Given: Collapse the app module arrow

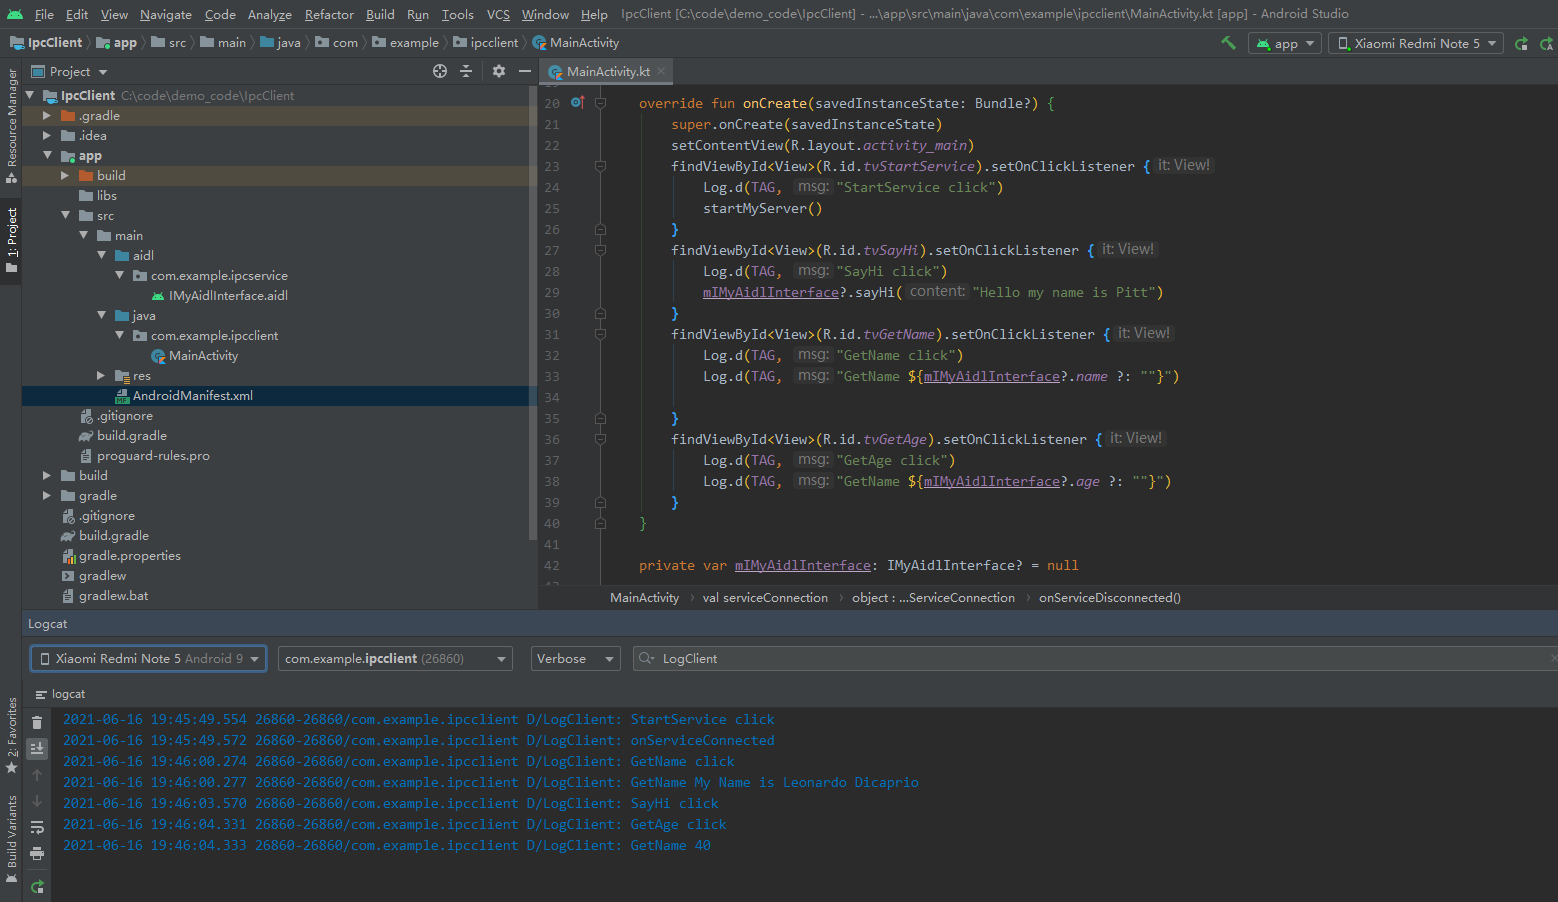Looking at the screenshot, I should 47,155.
